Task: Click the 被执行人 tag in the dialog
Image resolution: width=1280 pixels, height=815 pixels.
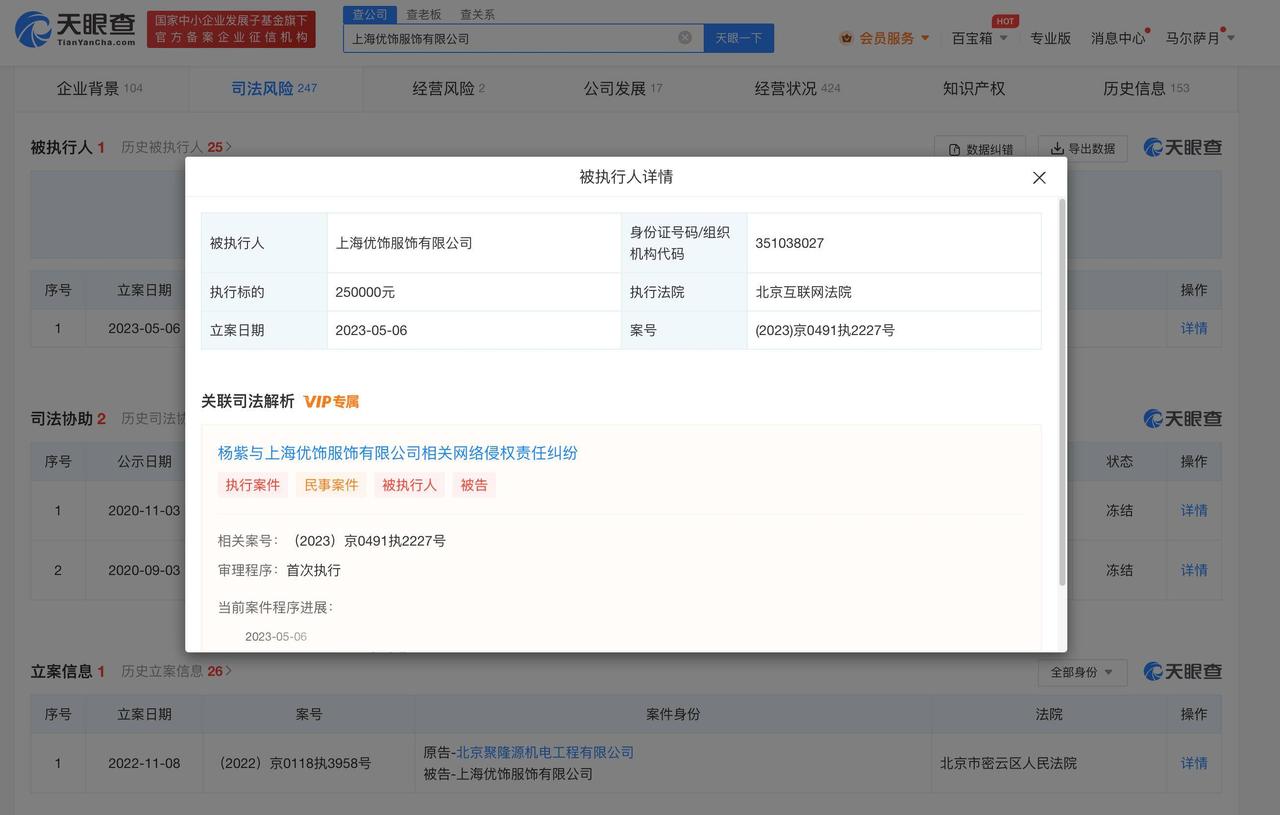Action: (410, 485)
